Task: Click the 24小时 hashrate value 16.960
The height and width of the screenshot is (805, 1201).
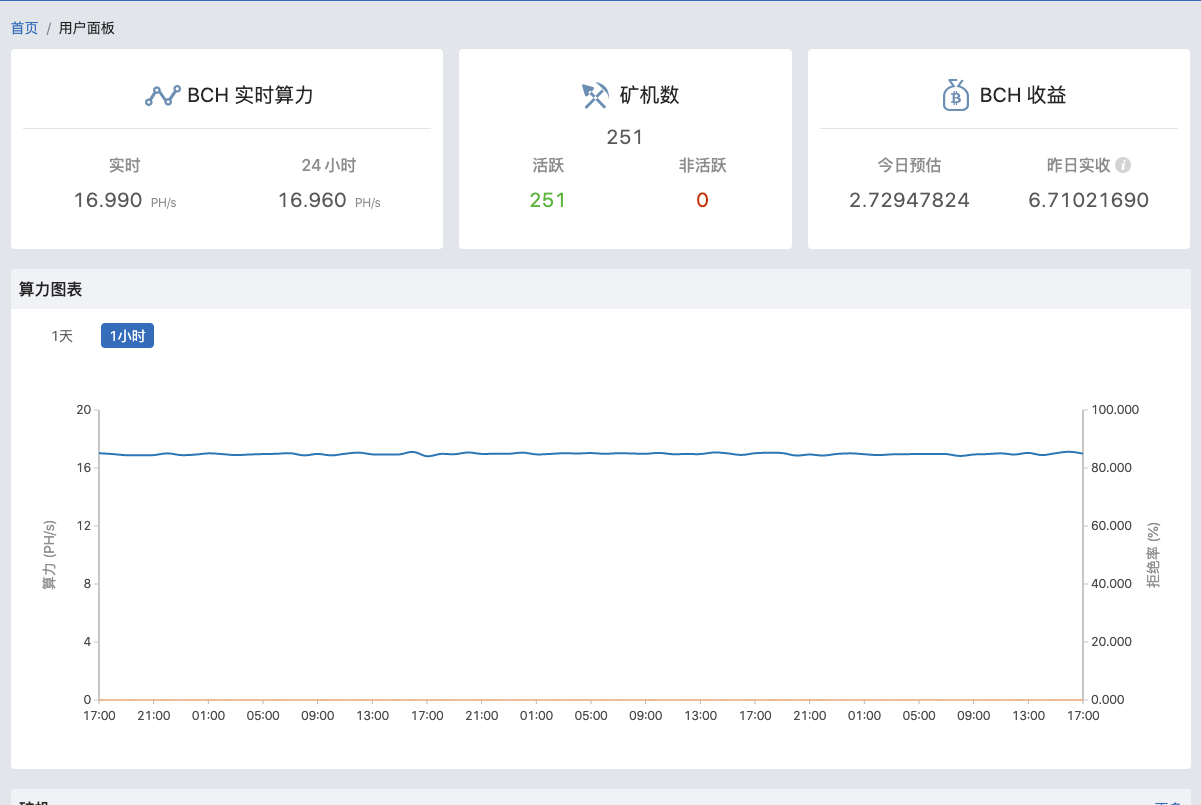Action: [x=312, y=200]
